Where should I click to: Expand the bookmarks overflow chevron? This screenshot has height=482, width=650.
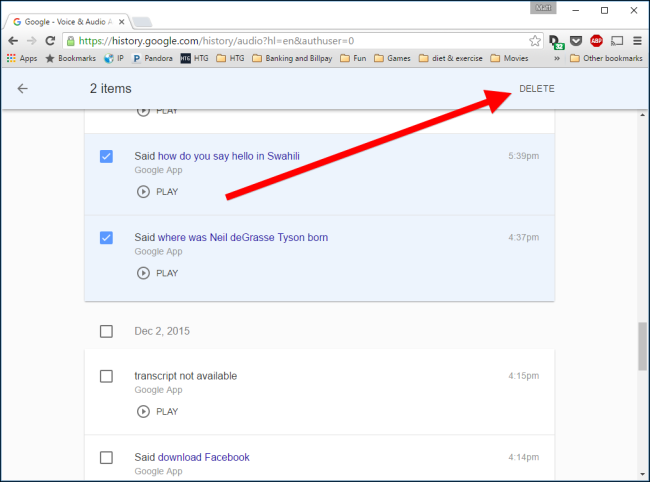(557, 58)
